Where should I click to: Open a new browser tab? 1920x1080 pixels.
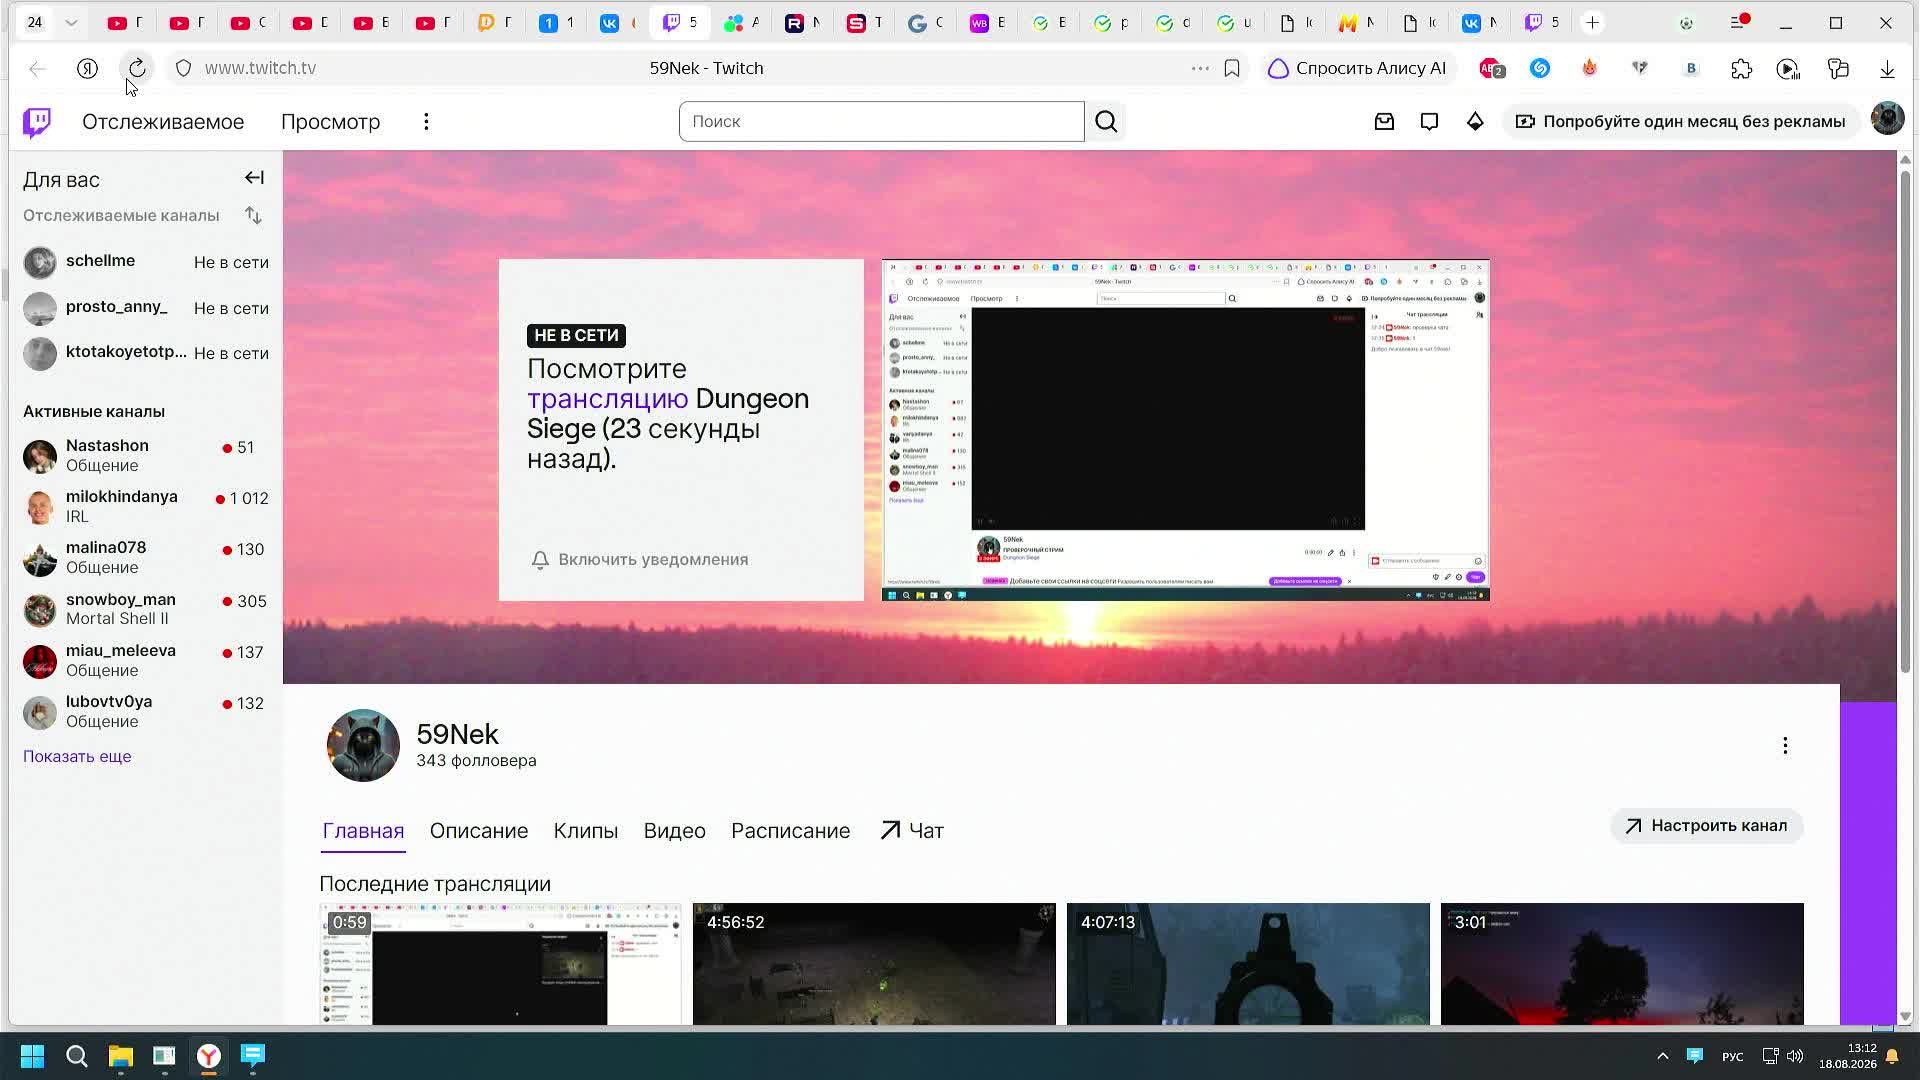tap(1593, 22)
